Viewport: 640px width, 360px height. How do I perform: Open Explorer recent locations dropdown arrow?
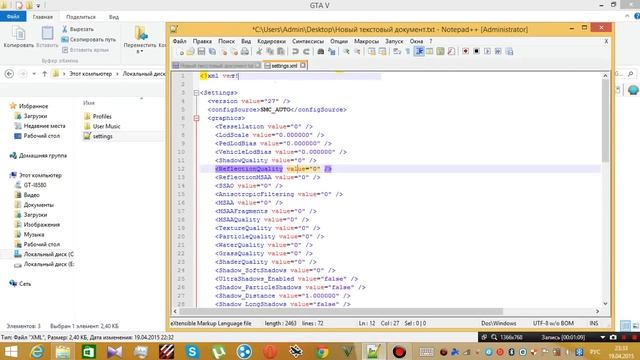pos(34,74)
